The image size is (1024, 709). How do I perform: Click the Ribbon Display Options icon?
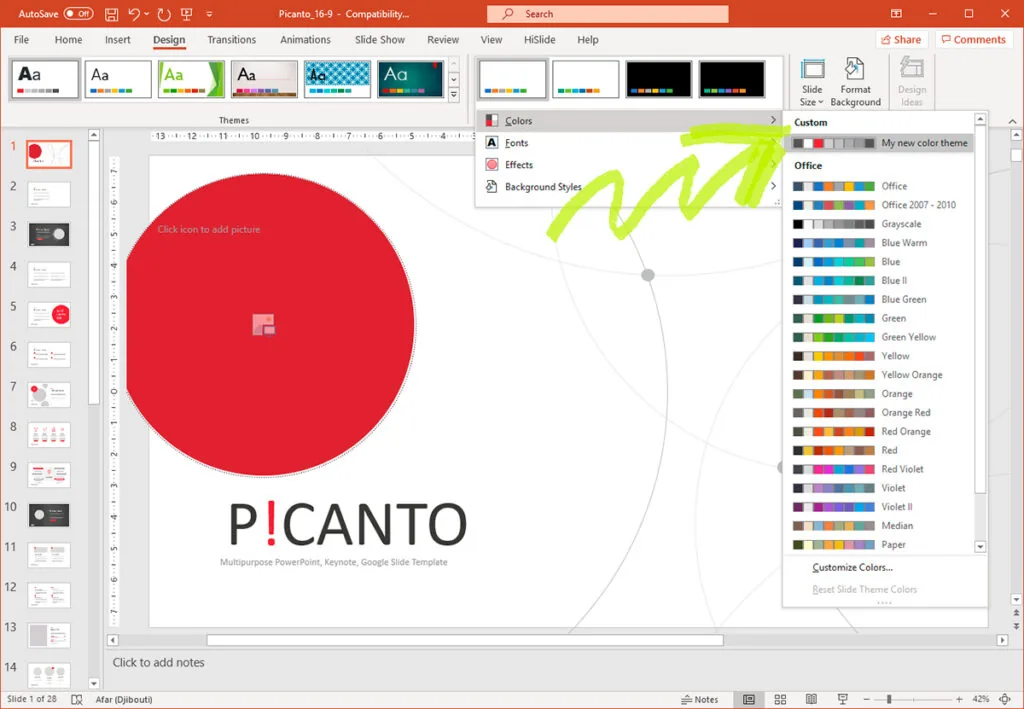coord(897,14)
